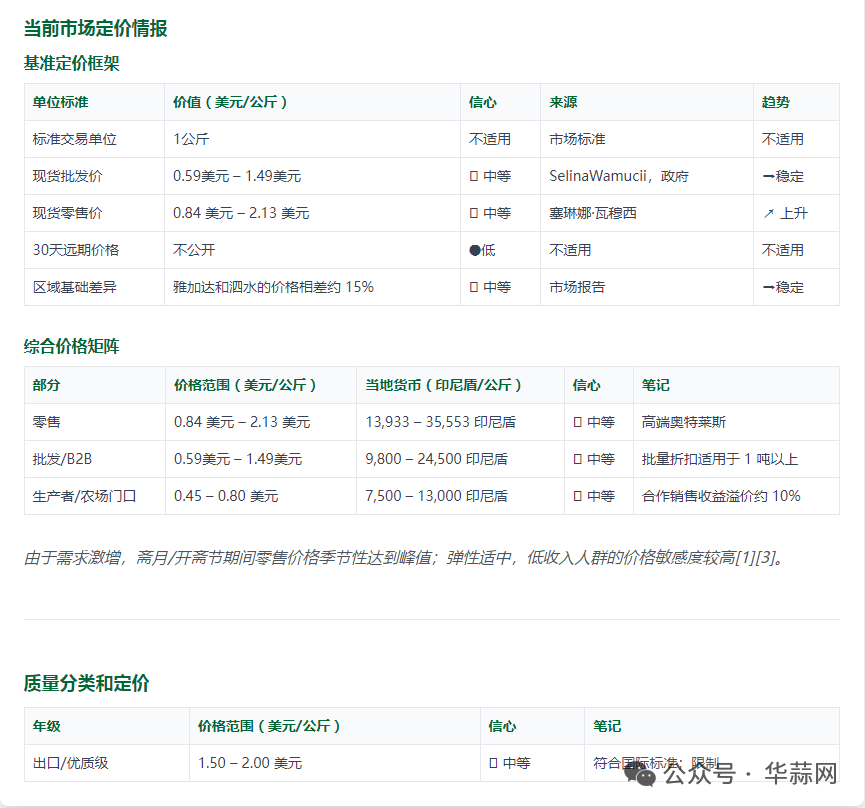Select the 出口/优质级 row label
This screenshot has width=865, height=808.
coord(71,763)
